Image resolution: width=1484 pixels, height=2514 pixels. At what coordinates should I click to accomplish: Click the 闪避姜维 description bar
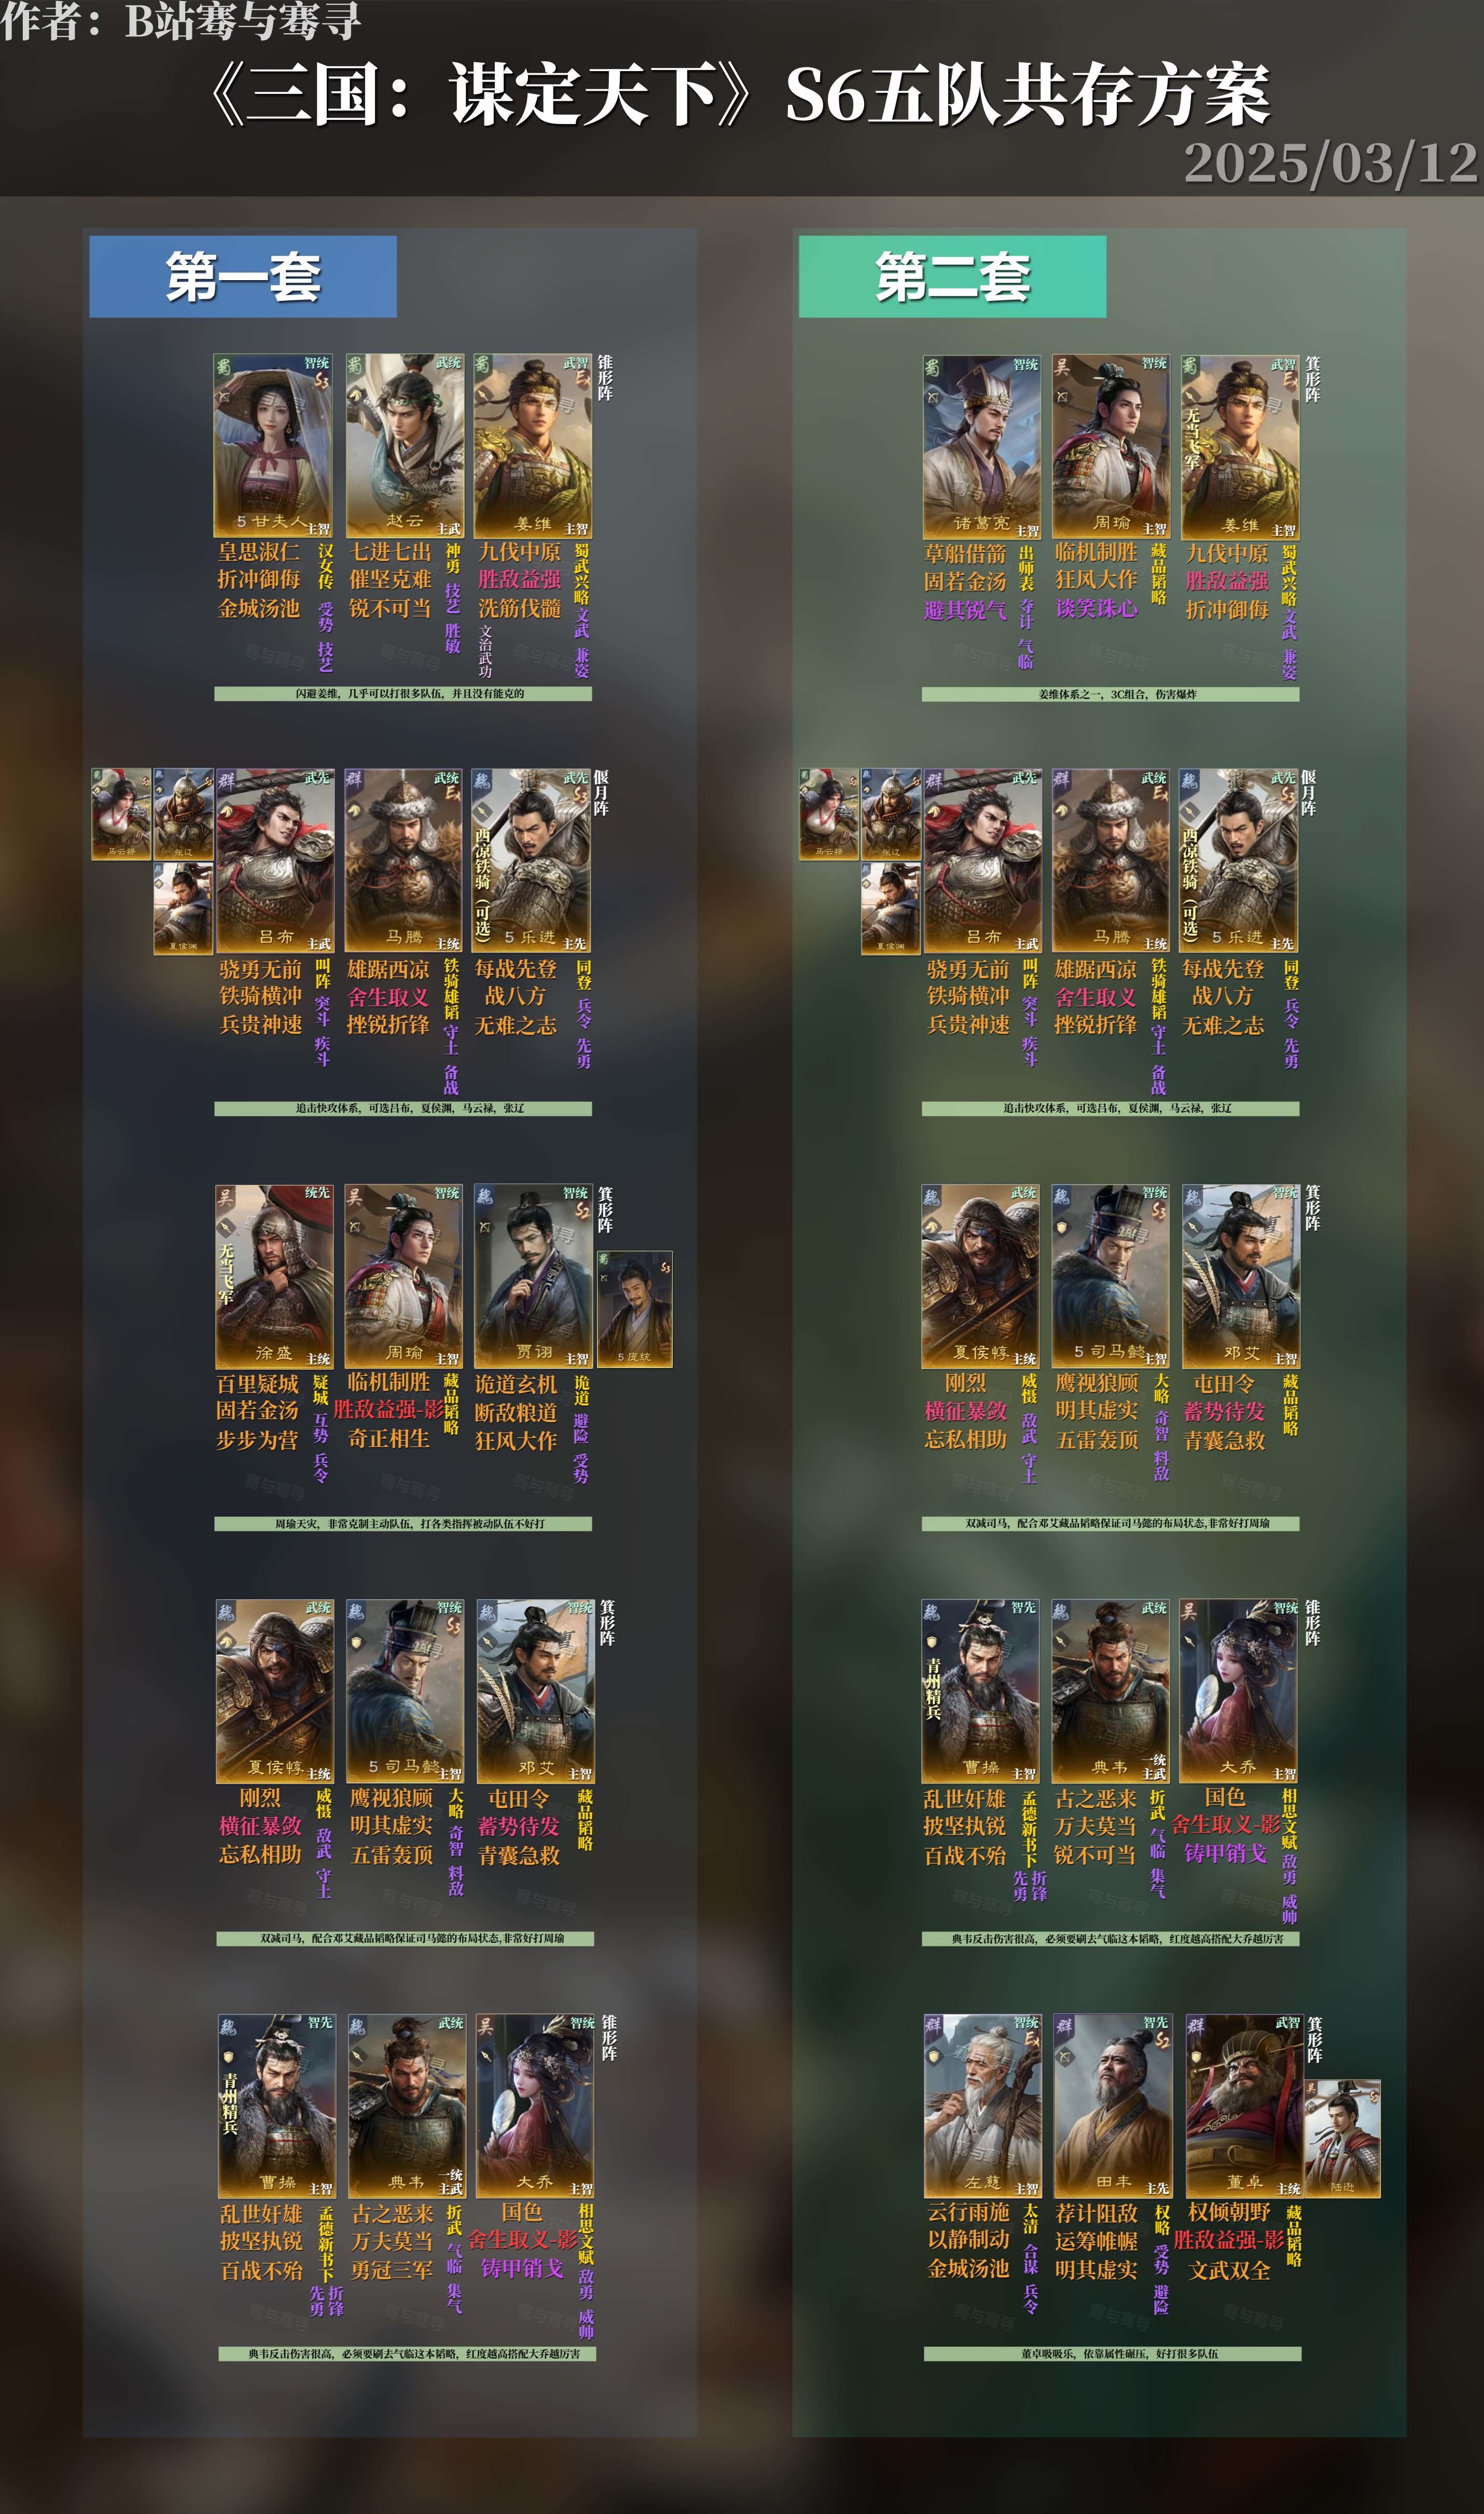point(403,693)
